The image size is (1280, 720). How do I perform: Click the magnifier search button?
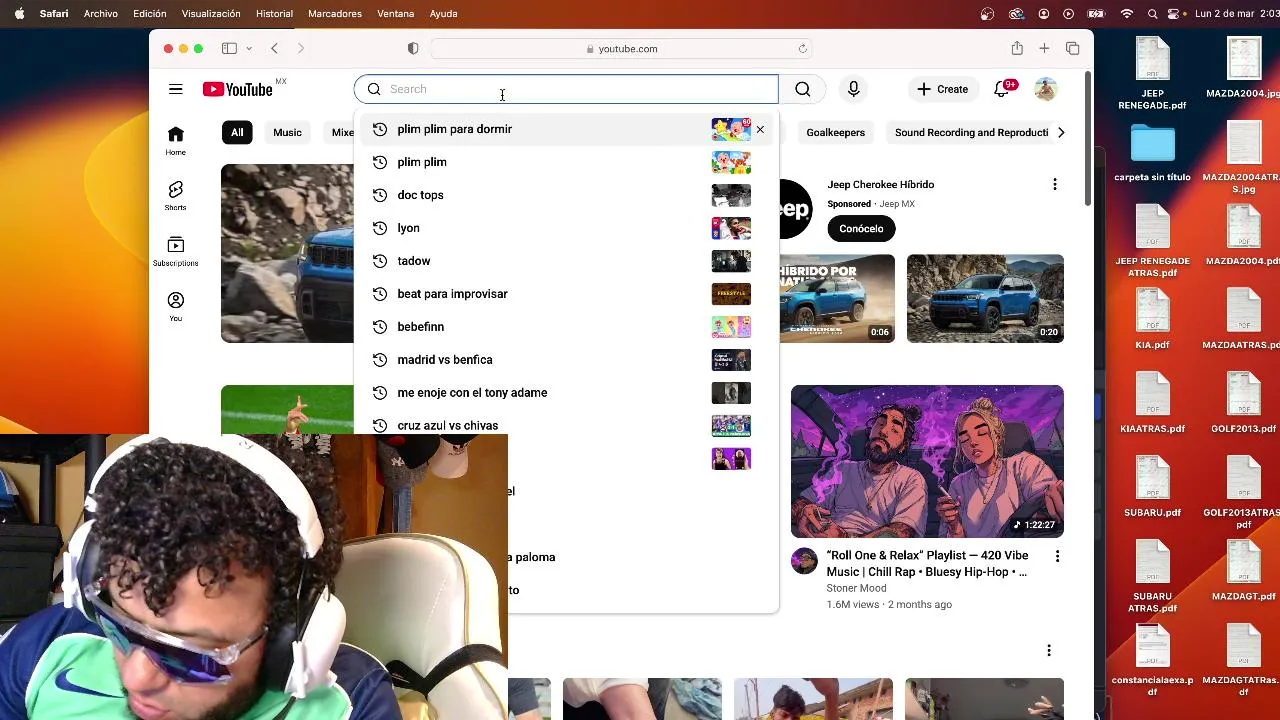(803, 89)
